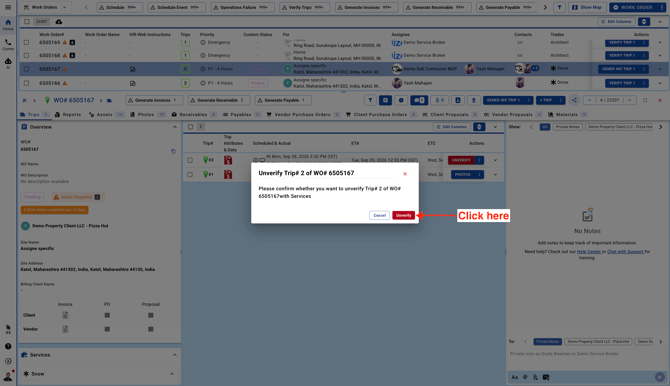
Task: Go to previous alert chips using left chevron
Action: click(86, 7)
